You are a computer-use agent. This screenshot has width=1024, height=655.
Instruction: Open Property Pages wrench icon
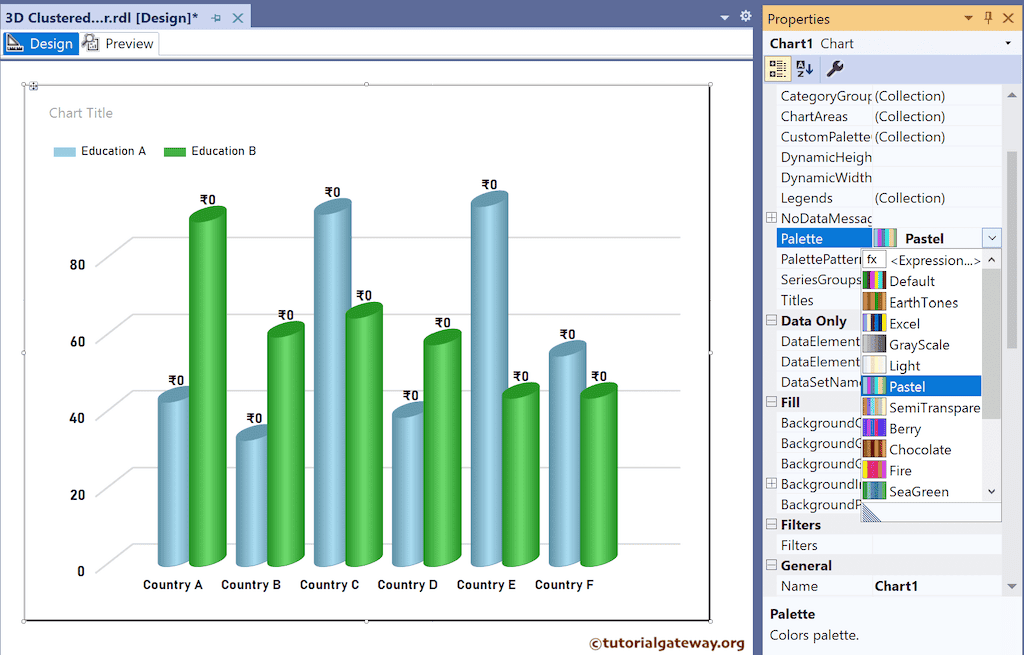(835, 69)
